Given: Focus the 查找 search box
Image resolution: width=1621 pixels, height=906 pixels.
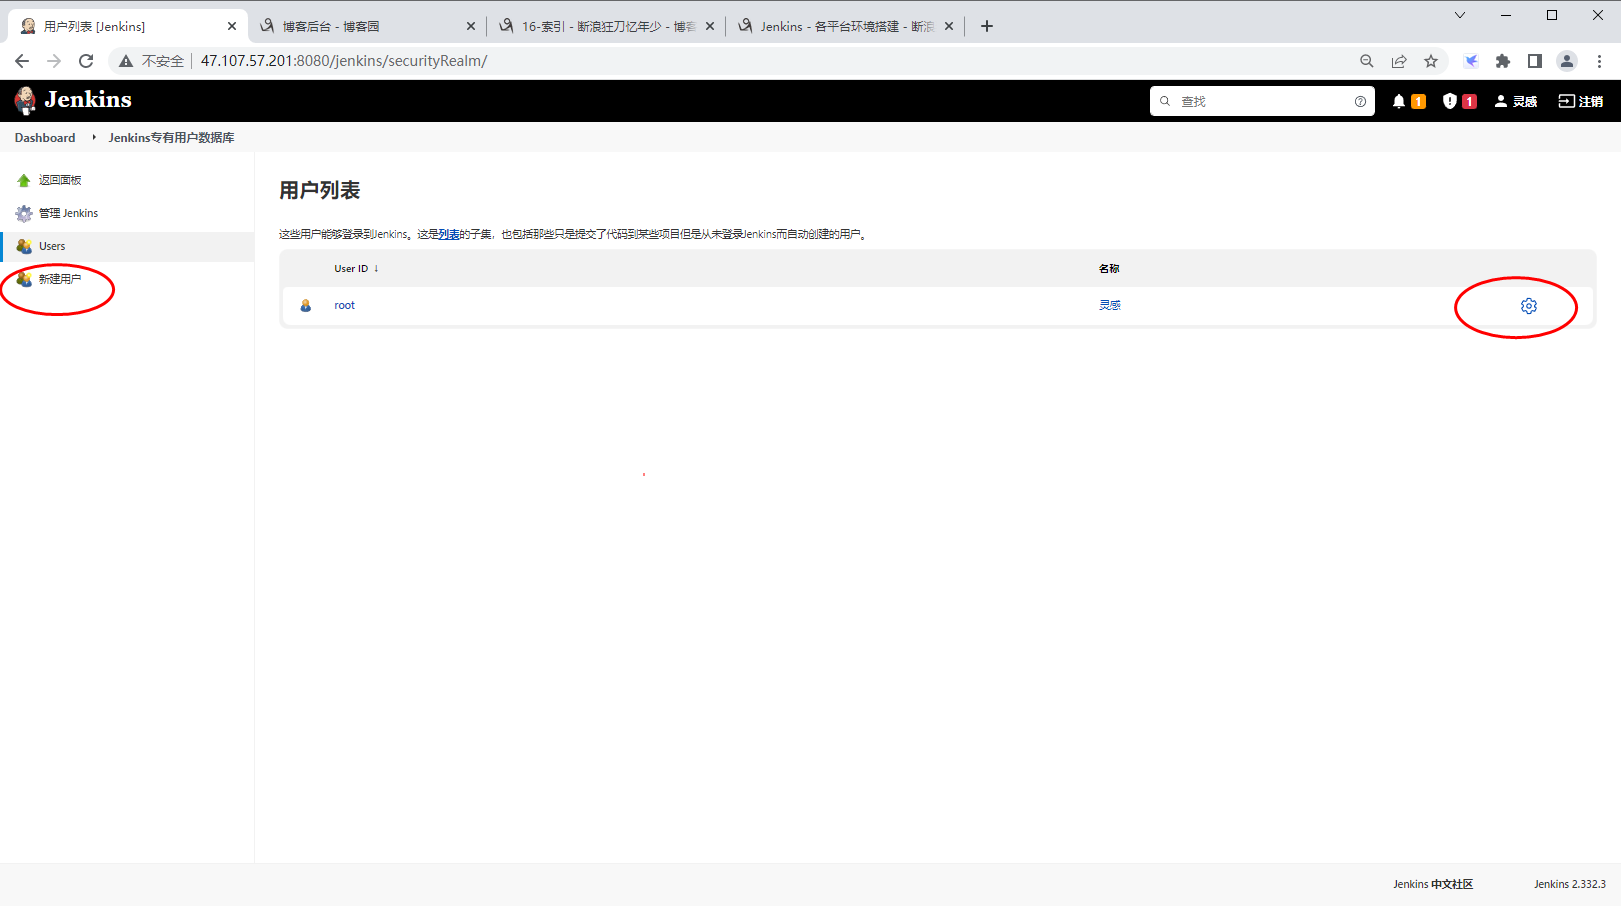Looking at the screenshot, I should click(1264, 101).
